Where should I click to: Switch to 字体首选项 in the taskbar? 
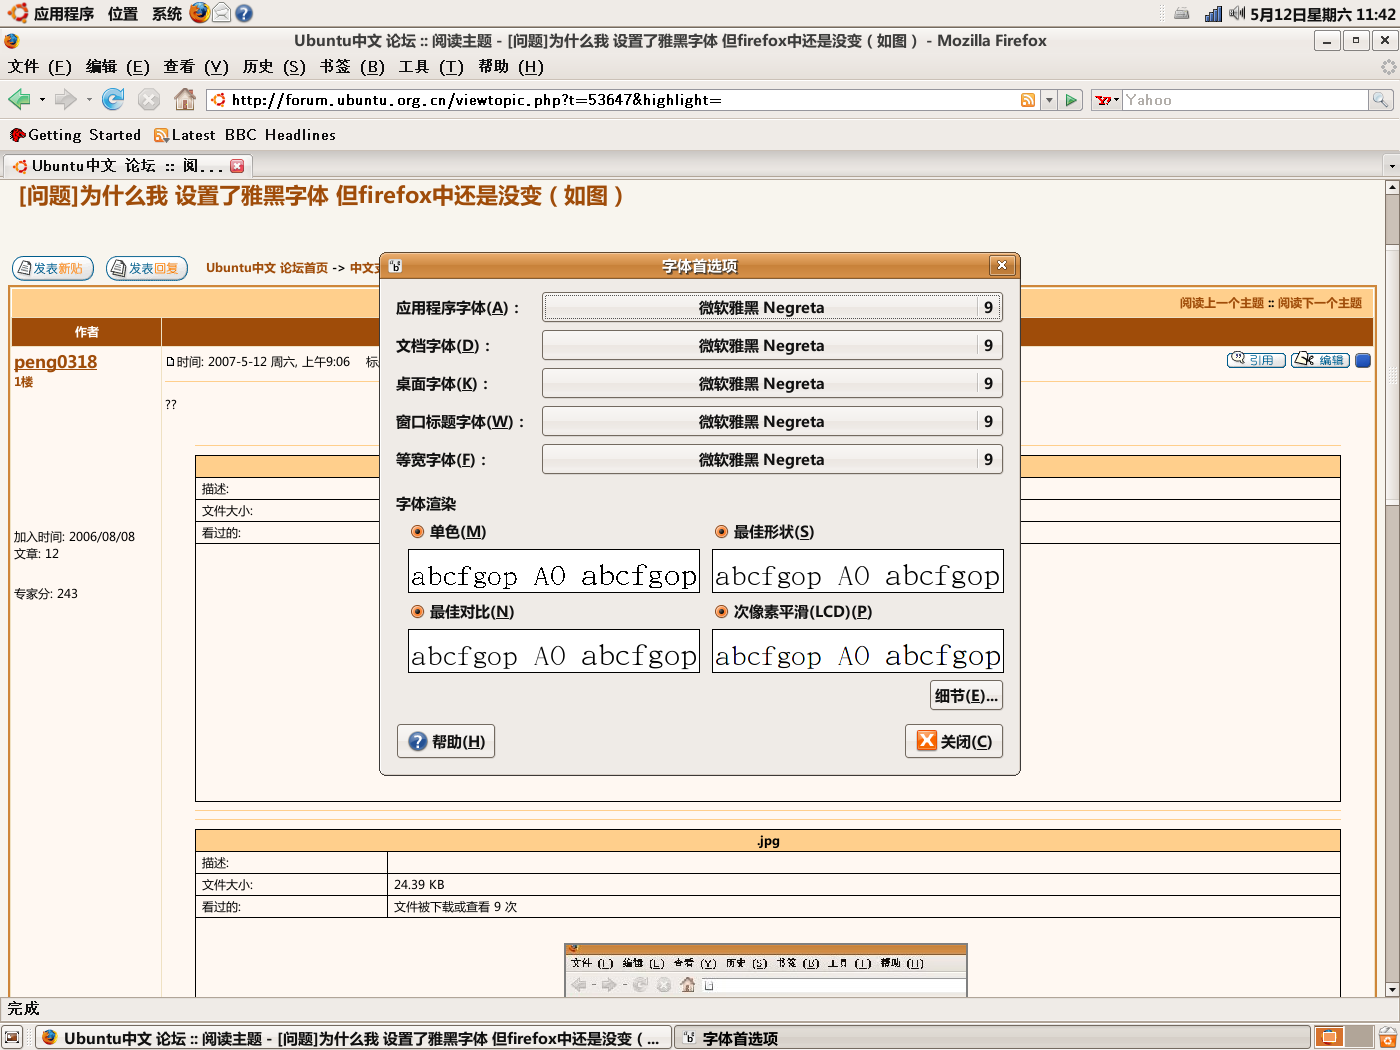coord(992,1038)
